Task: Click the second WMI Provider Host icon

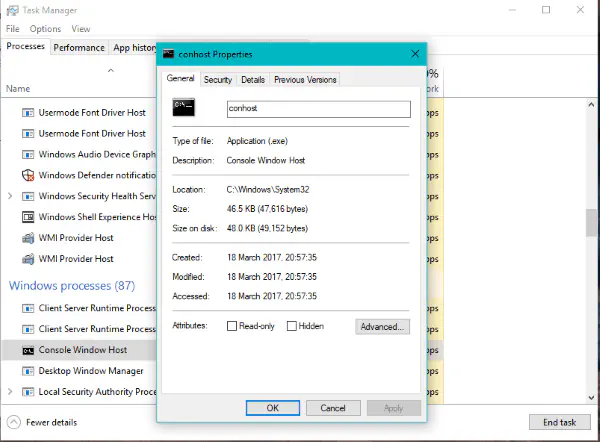Action: tap(28, 259)
